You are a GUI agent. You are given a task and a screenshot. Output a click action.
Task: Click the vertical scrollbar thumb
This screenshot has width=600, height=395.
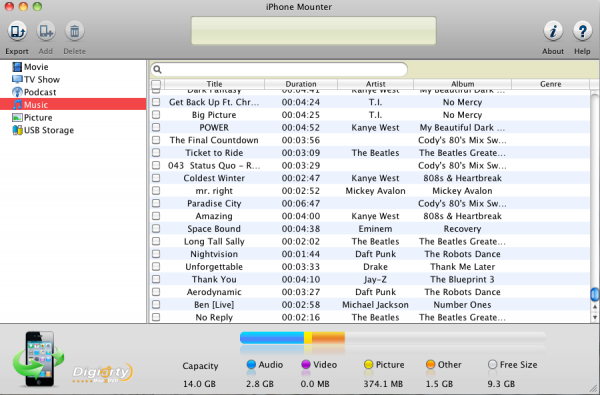point(595,294)
